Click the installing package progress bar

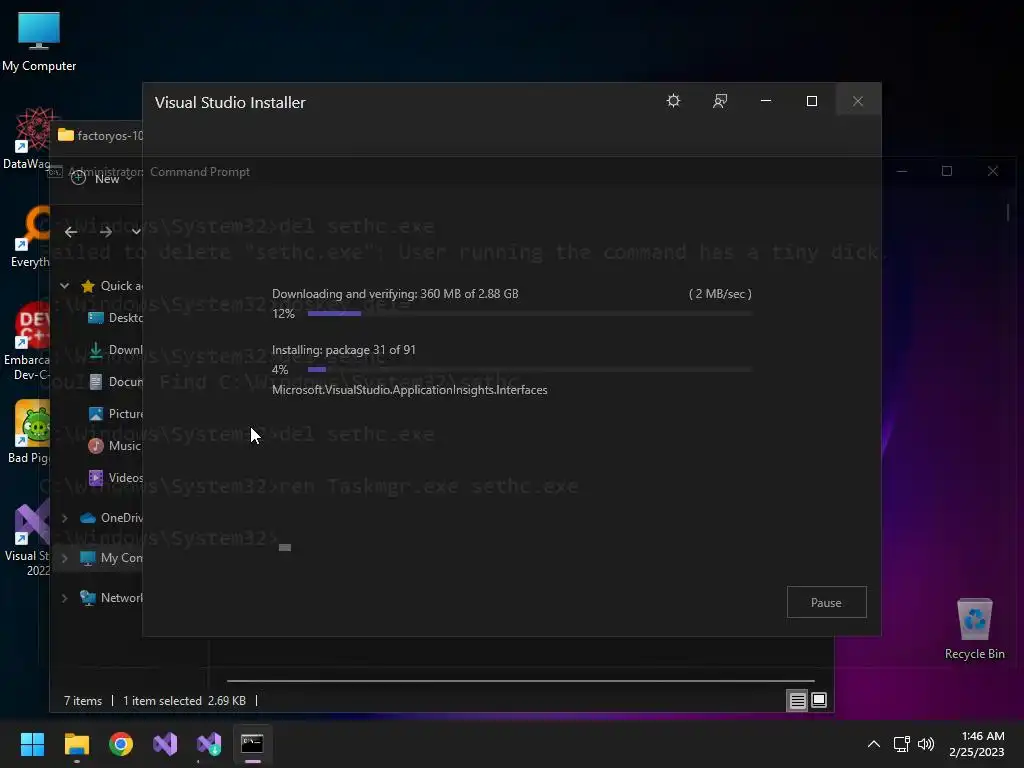pyautogui.click(x=530, y=370)
